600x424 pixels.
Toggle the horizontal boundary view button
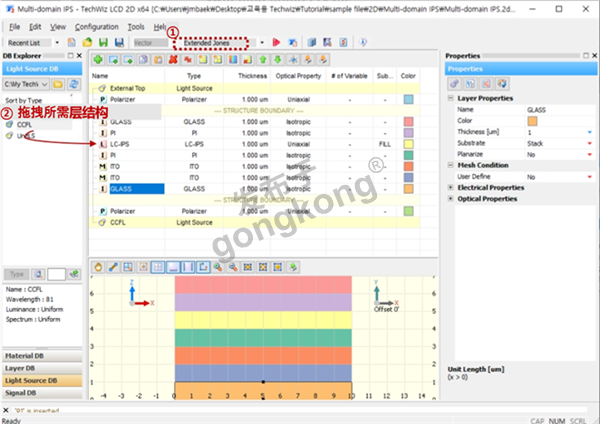pyautogui.click(x=173, y=267)
